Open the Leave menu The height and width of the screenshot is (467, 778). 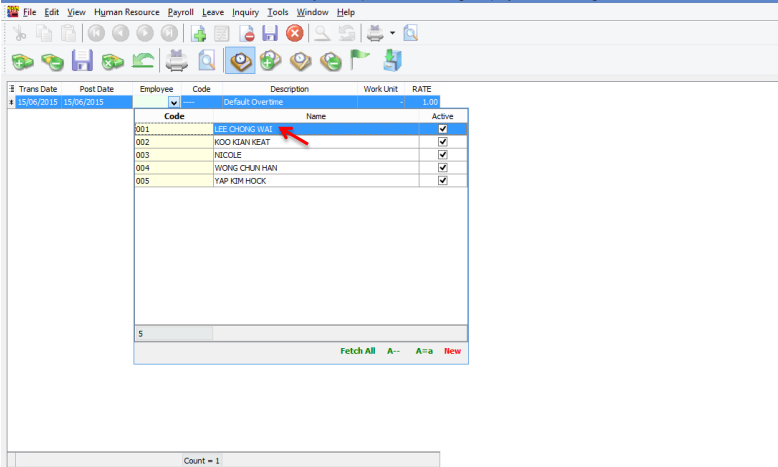click(x=213, y=12)
